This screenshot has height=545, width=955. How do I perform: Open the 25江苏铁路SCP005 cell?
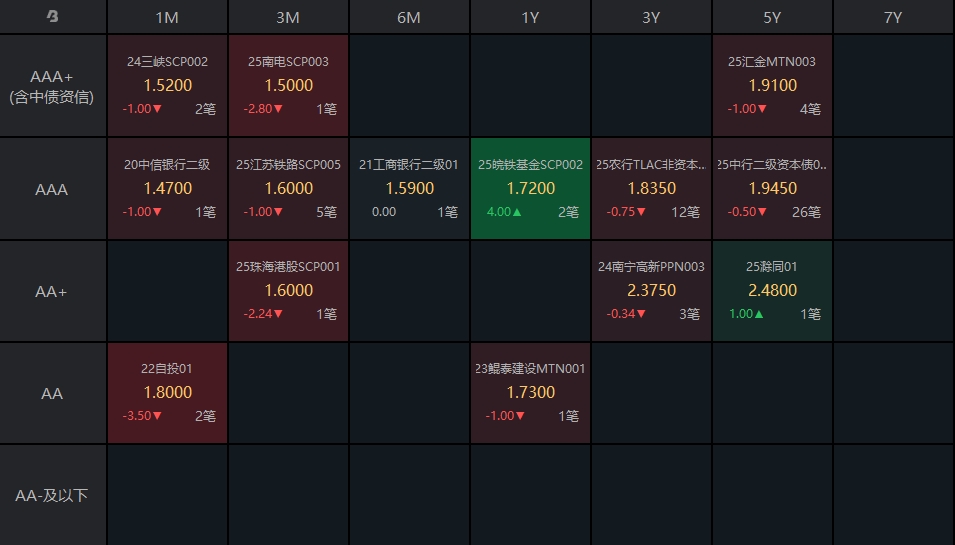(x=288, y=188)
